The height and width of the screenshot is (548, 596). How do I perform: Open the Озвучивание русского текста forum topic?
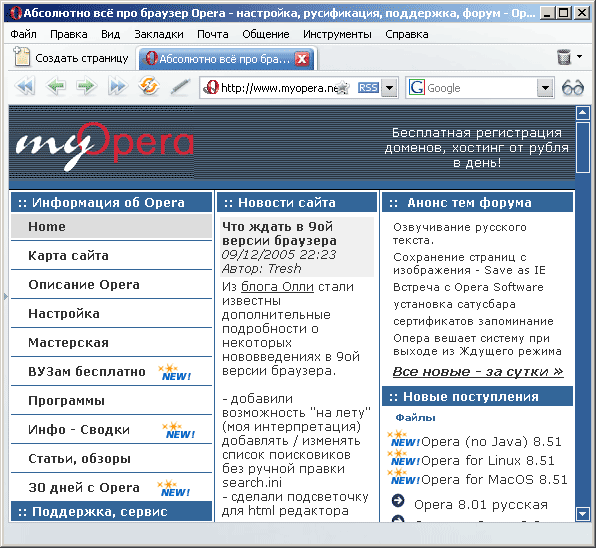460,234
